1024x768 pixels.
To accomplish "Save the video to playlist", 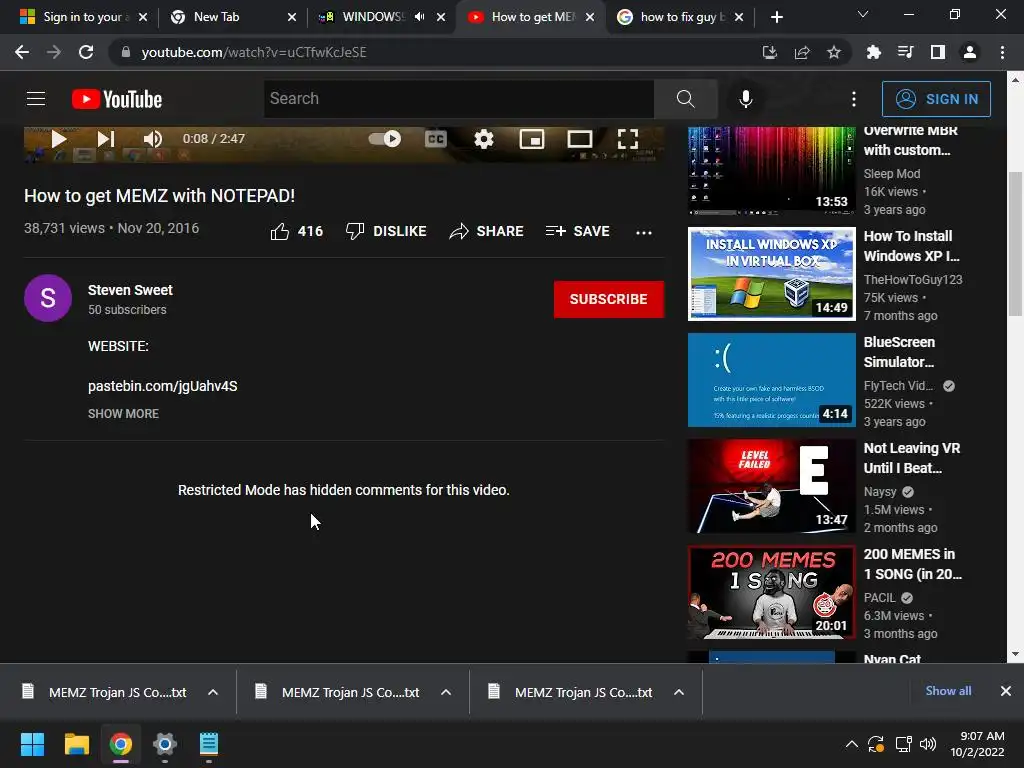I will pos(577,231).
